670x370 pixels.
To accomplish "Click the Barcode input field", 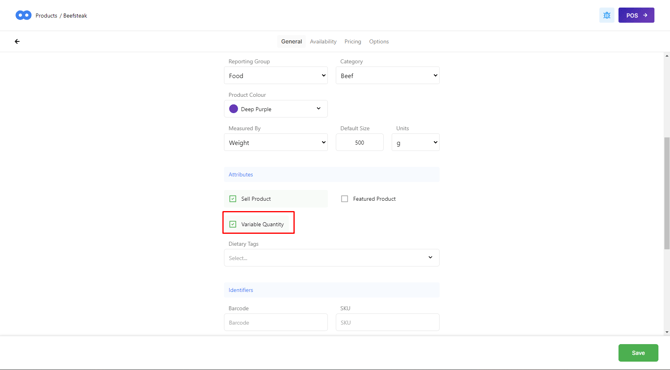I will (276, 322).
